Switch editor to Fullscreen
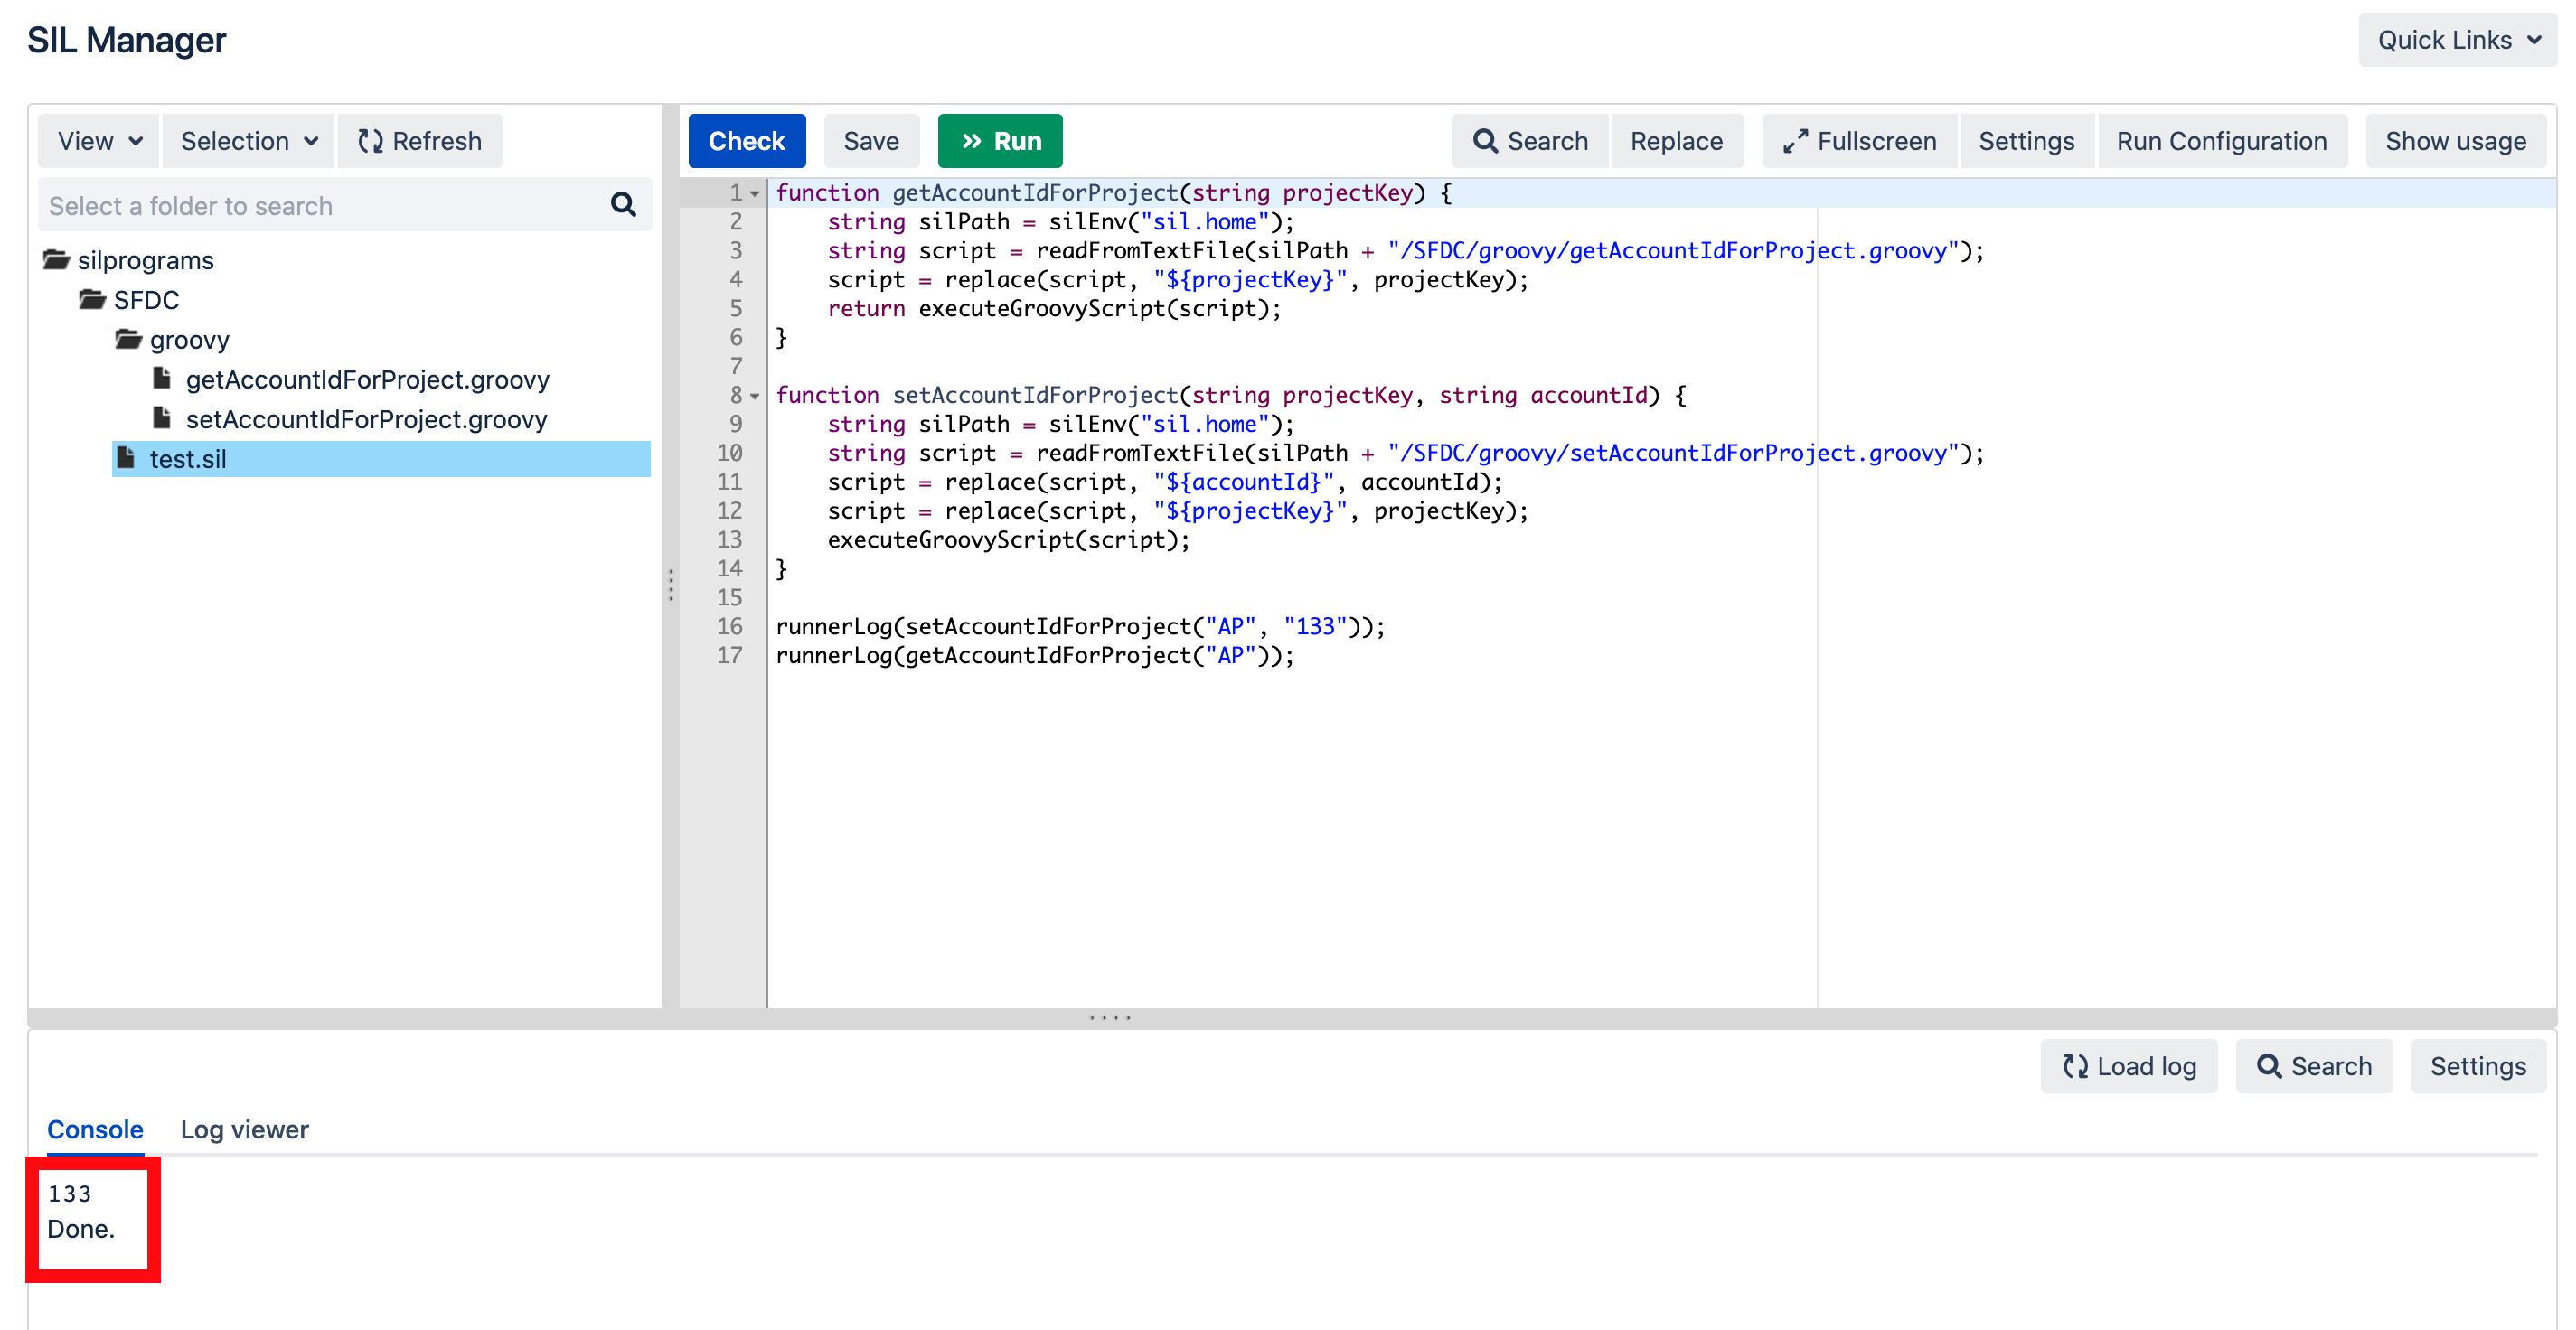The image size is (2576, 1330). click(x=1860, y=141)
